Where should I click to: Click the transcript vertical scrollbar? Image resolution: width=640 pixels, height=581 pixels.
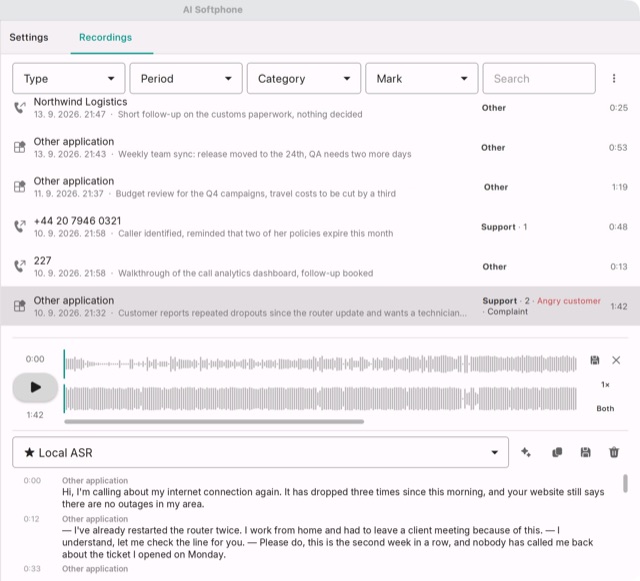click(x=625, y=483)
